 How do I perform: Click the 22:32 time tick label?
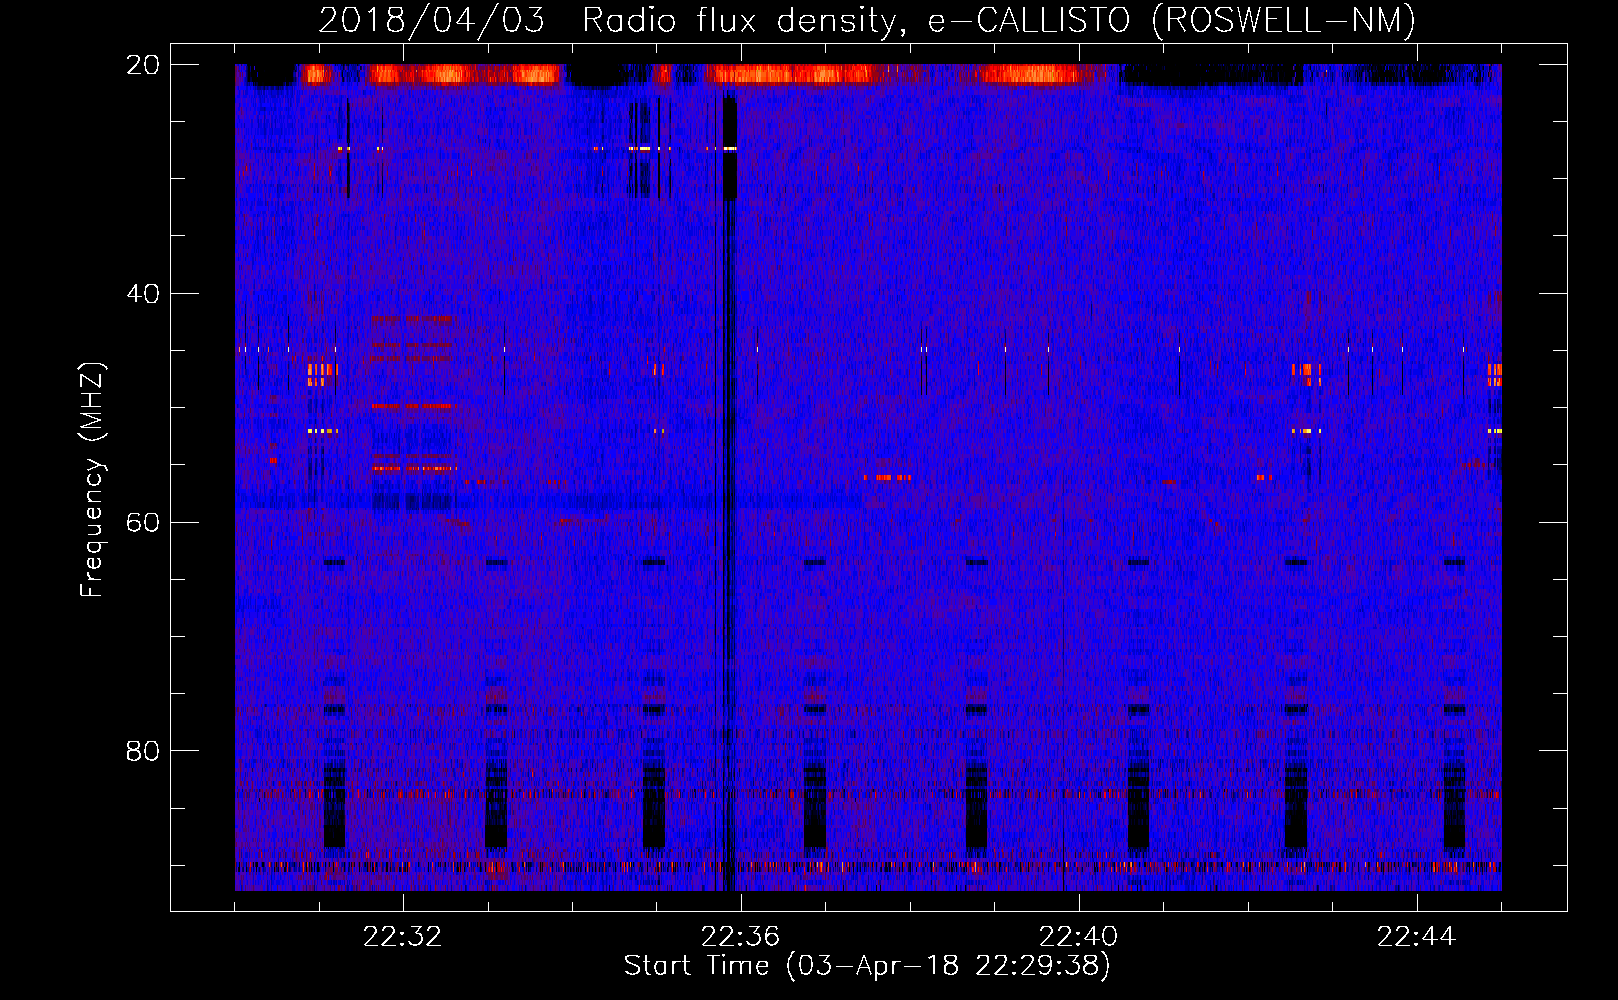pyautogui.click(x=402, y=937)
